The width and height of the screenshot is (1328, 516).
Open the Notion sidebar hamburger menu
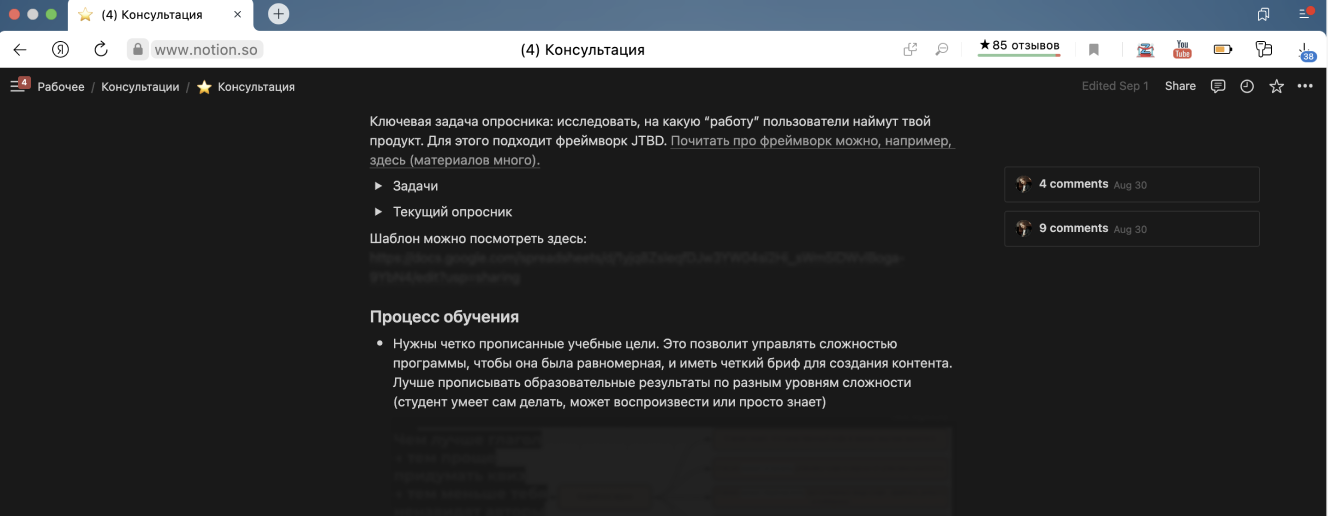[17, 86]
